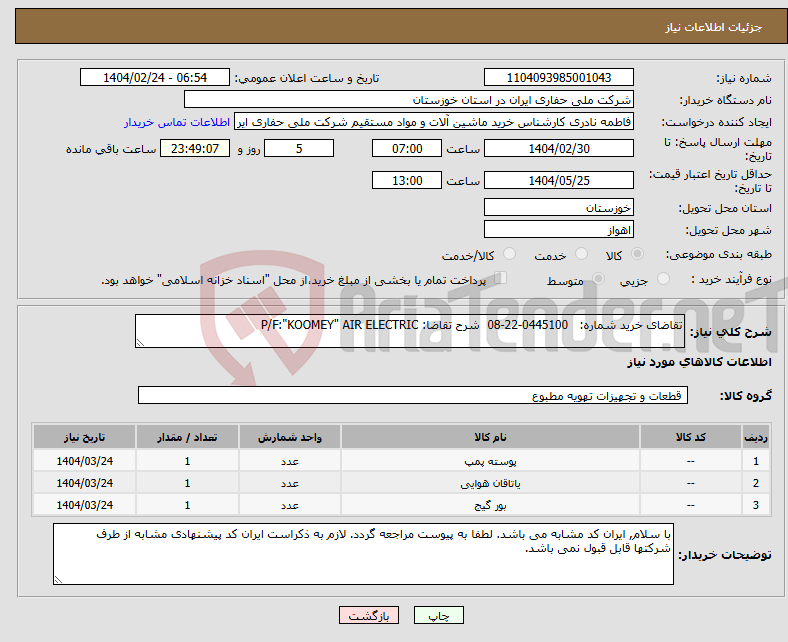Click the ردیف column header
The width and height of the screenshot is (788, 642).
tap(756, 437)
